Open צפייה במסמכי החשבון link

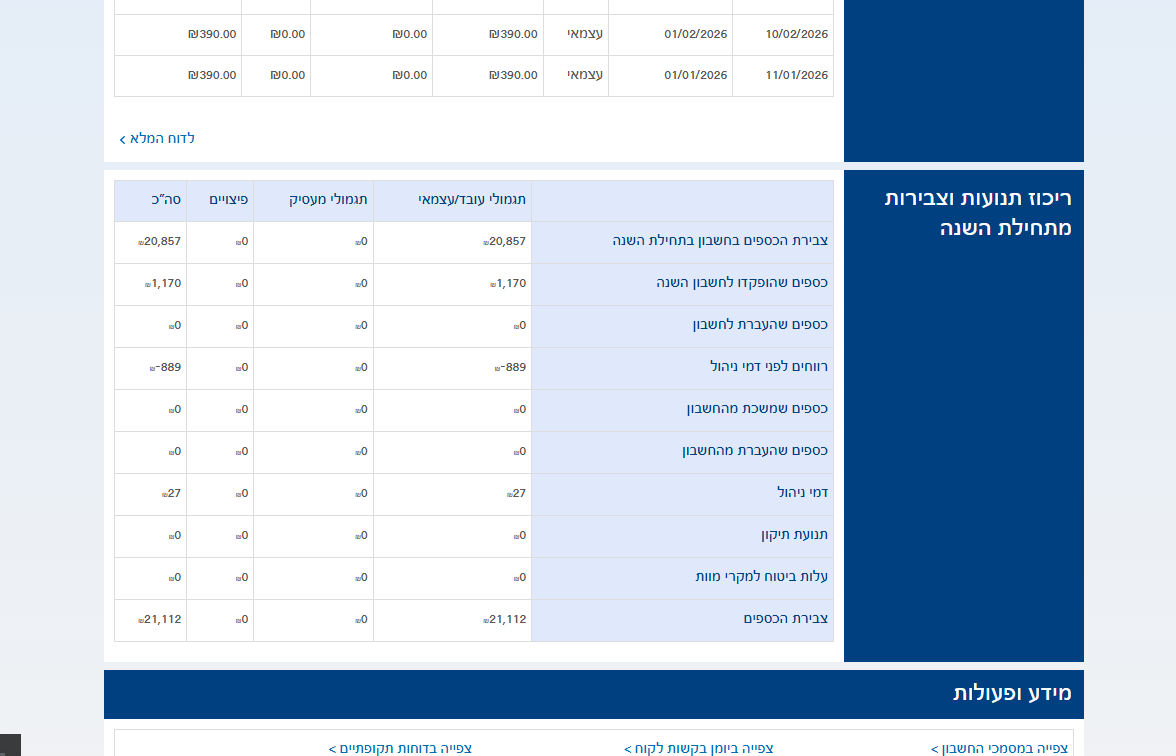click(999, 748)
